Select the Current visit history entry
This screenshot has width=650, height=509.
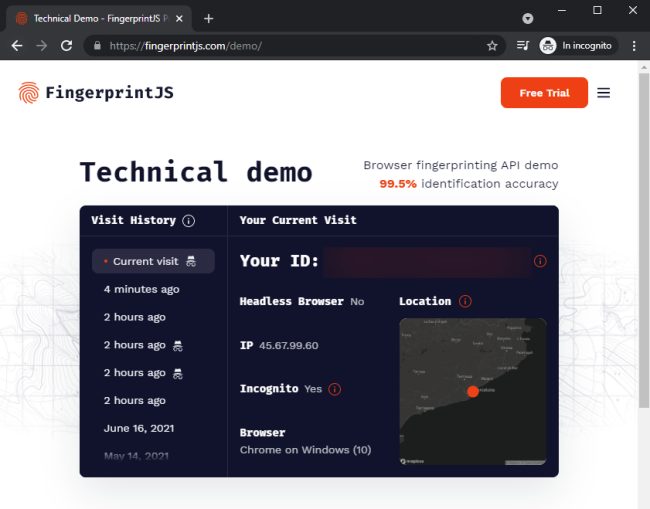(153, 261)
